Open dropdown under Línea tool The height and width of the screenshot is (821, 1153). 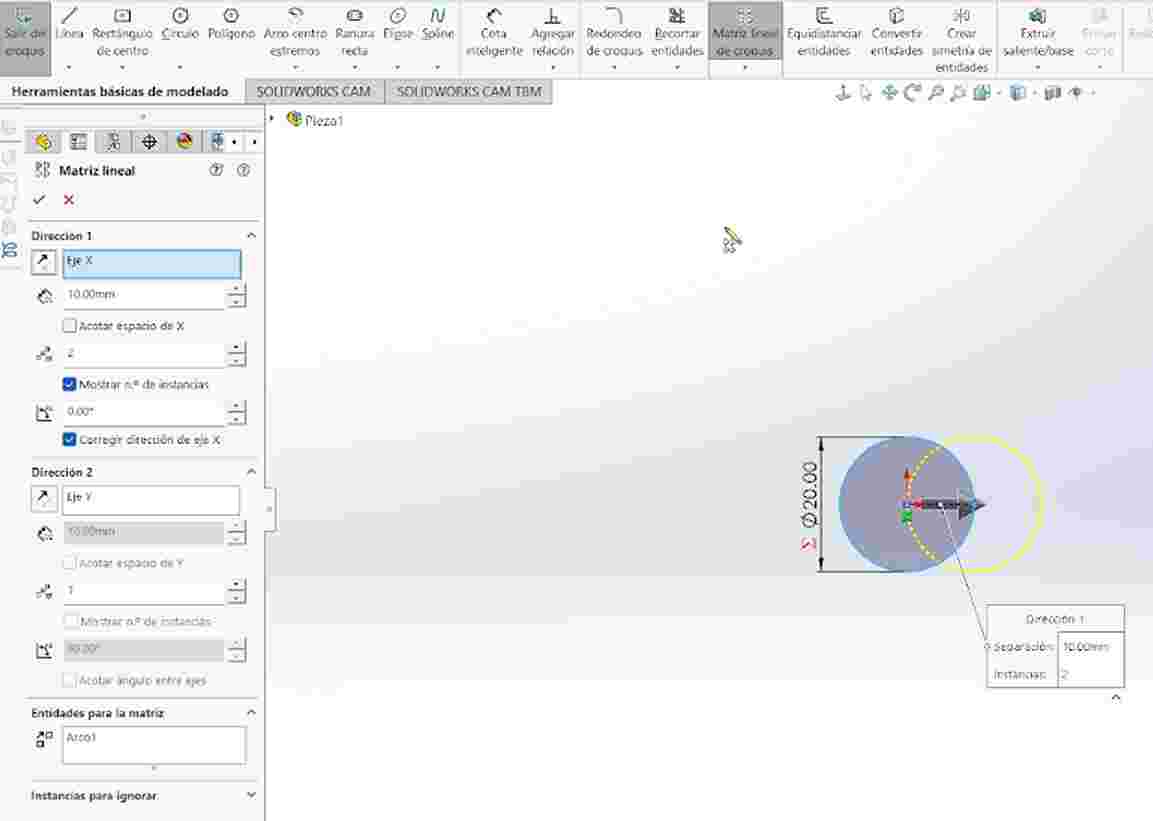click(69, 67)
